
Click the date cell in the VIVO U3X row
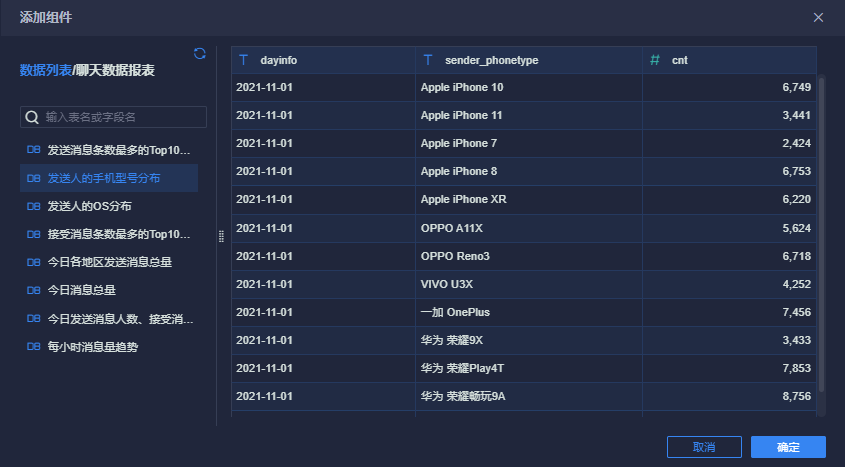click(x=323, y=284)
